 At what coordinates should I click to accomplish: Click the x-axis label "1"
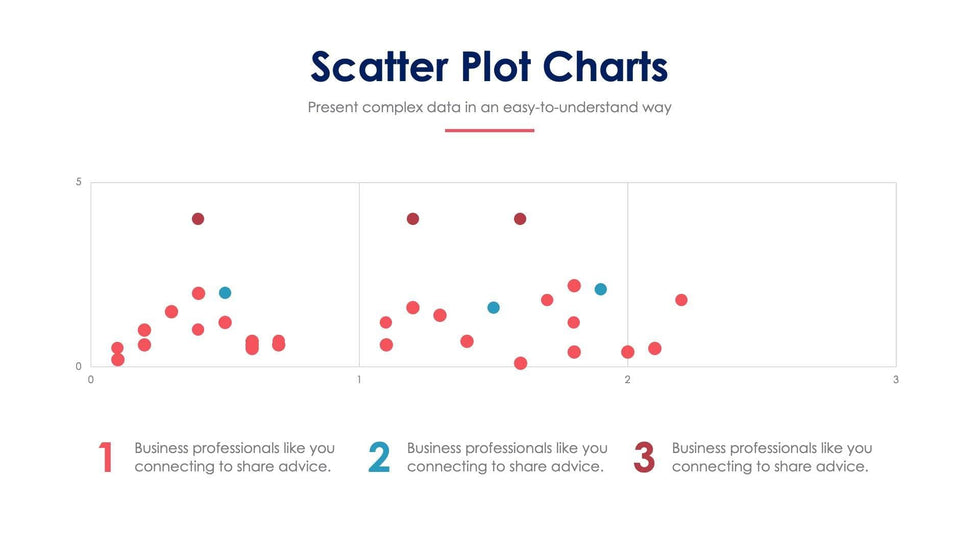click(x=359, y=379)
